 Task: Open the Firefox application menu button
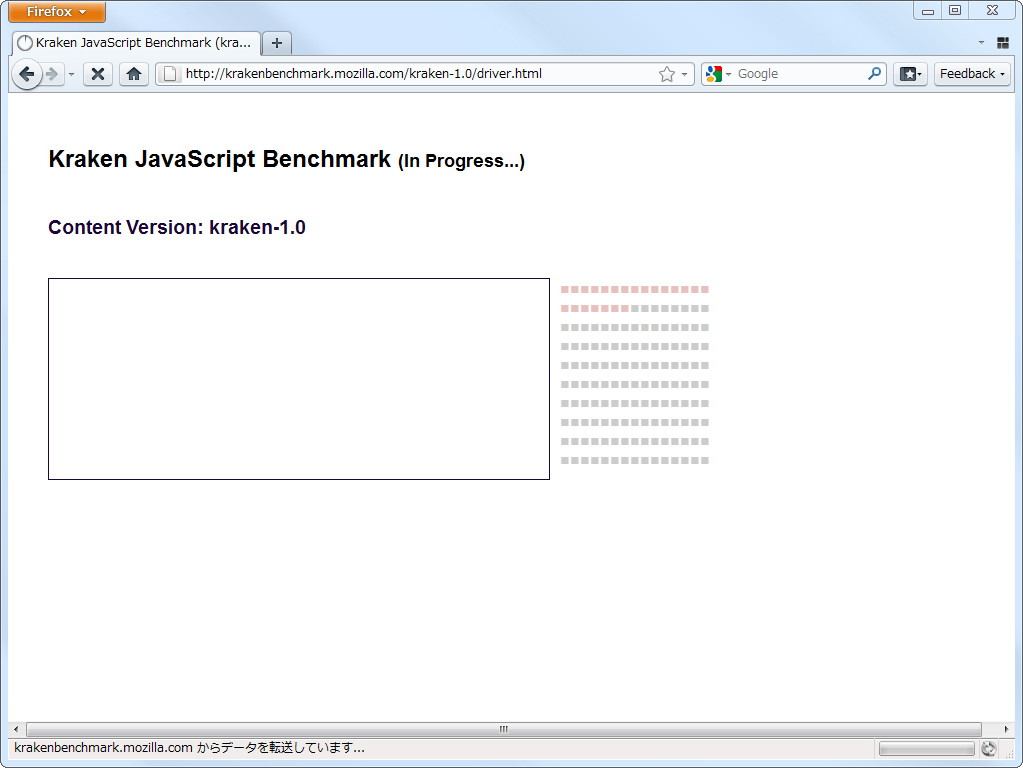click(x=57, y=12)
